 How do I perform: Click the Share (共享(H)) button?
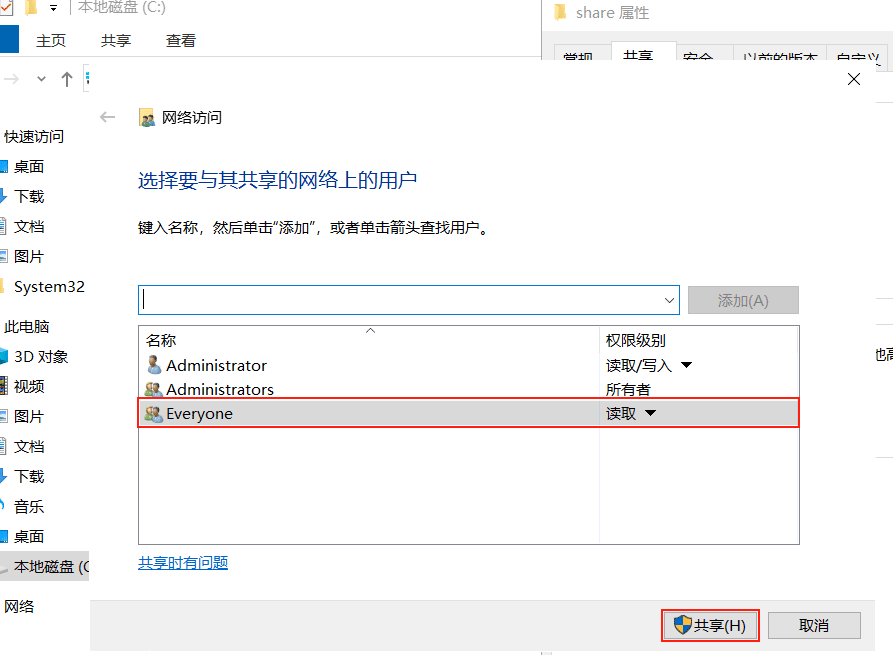click(710, 625)
